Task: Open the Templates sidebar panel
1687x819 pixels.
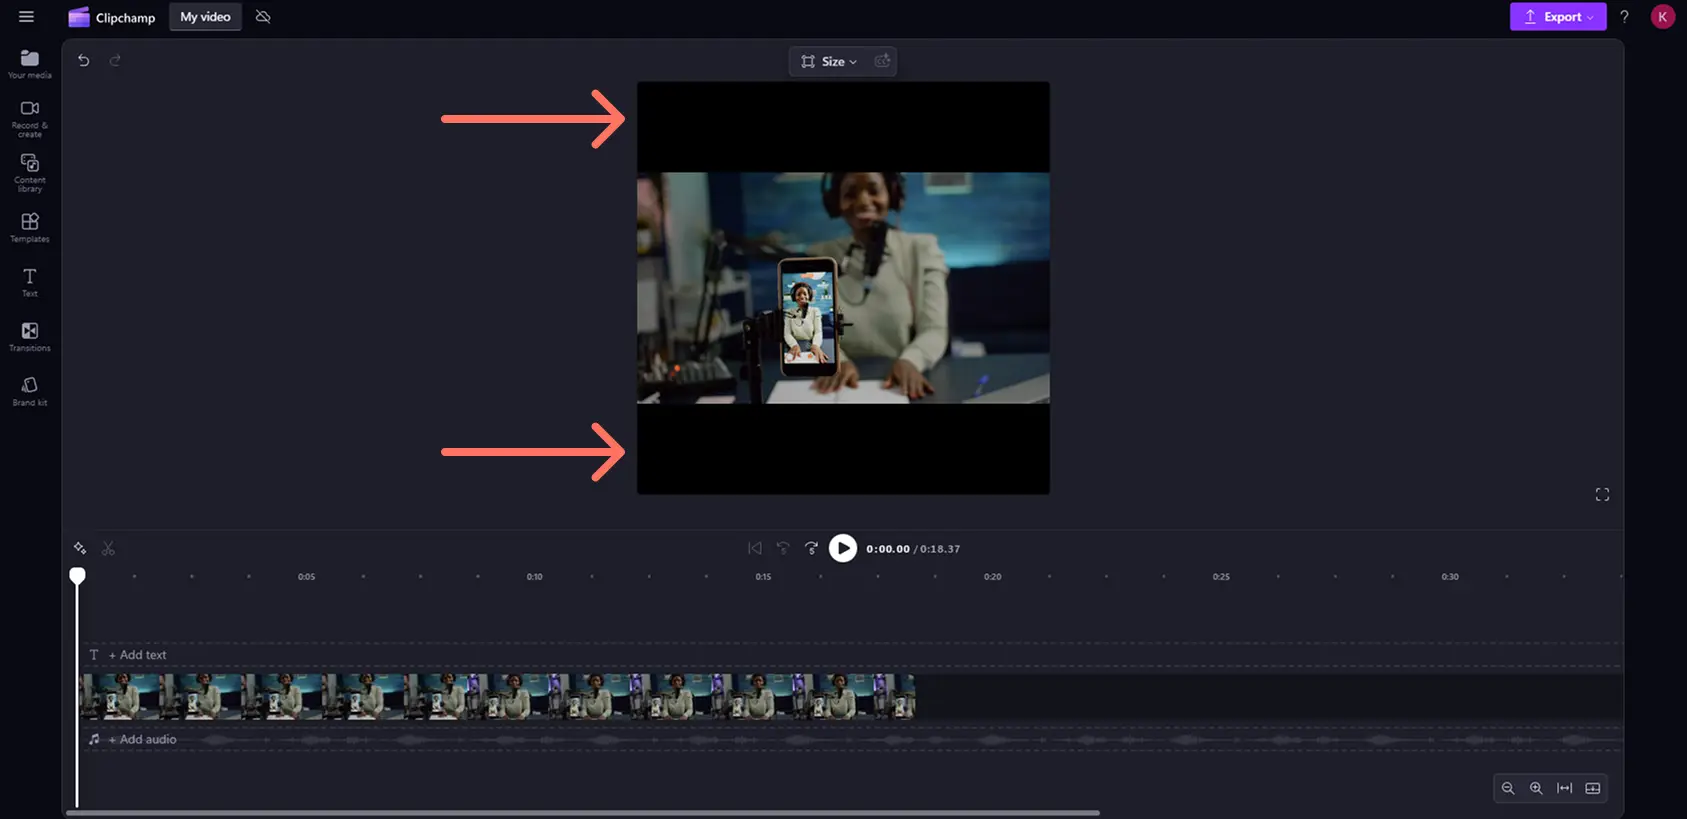Action: click(29, 227)
